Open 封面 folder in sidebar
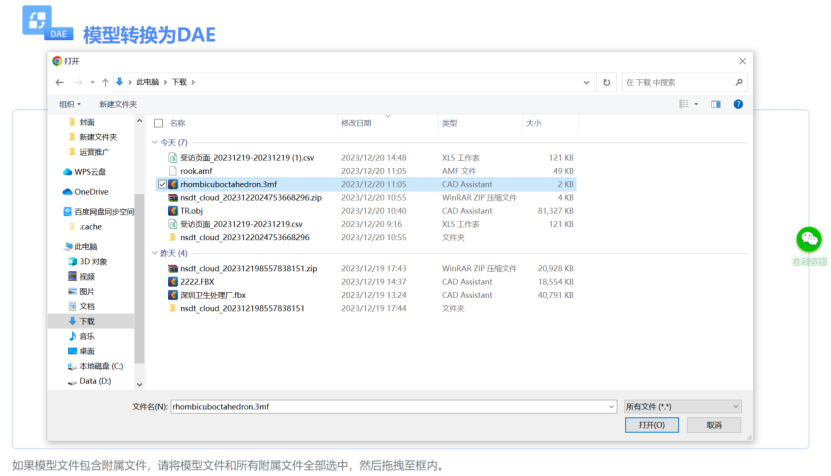Image resolution: width=831 pixels, height=476 pixels. pyautogui.click(x=87, y=122)
